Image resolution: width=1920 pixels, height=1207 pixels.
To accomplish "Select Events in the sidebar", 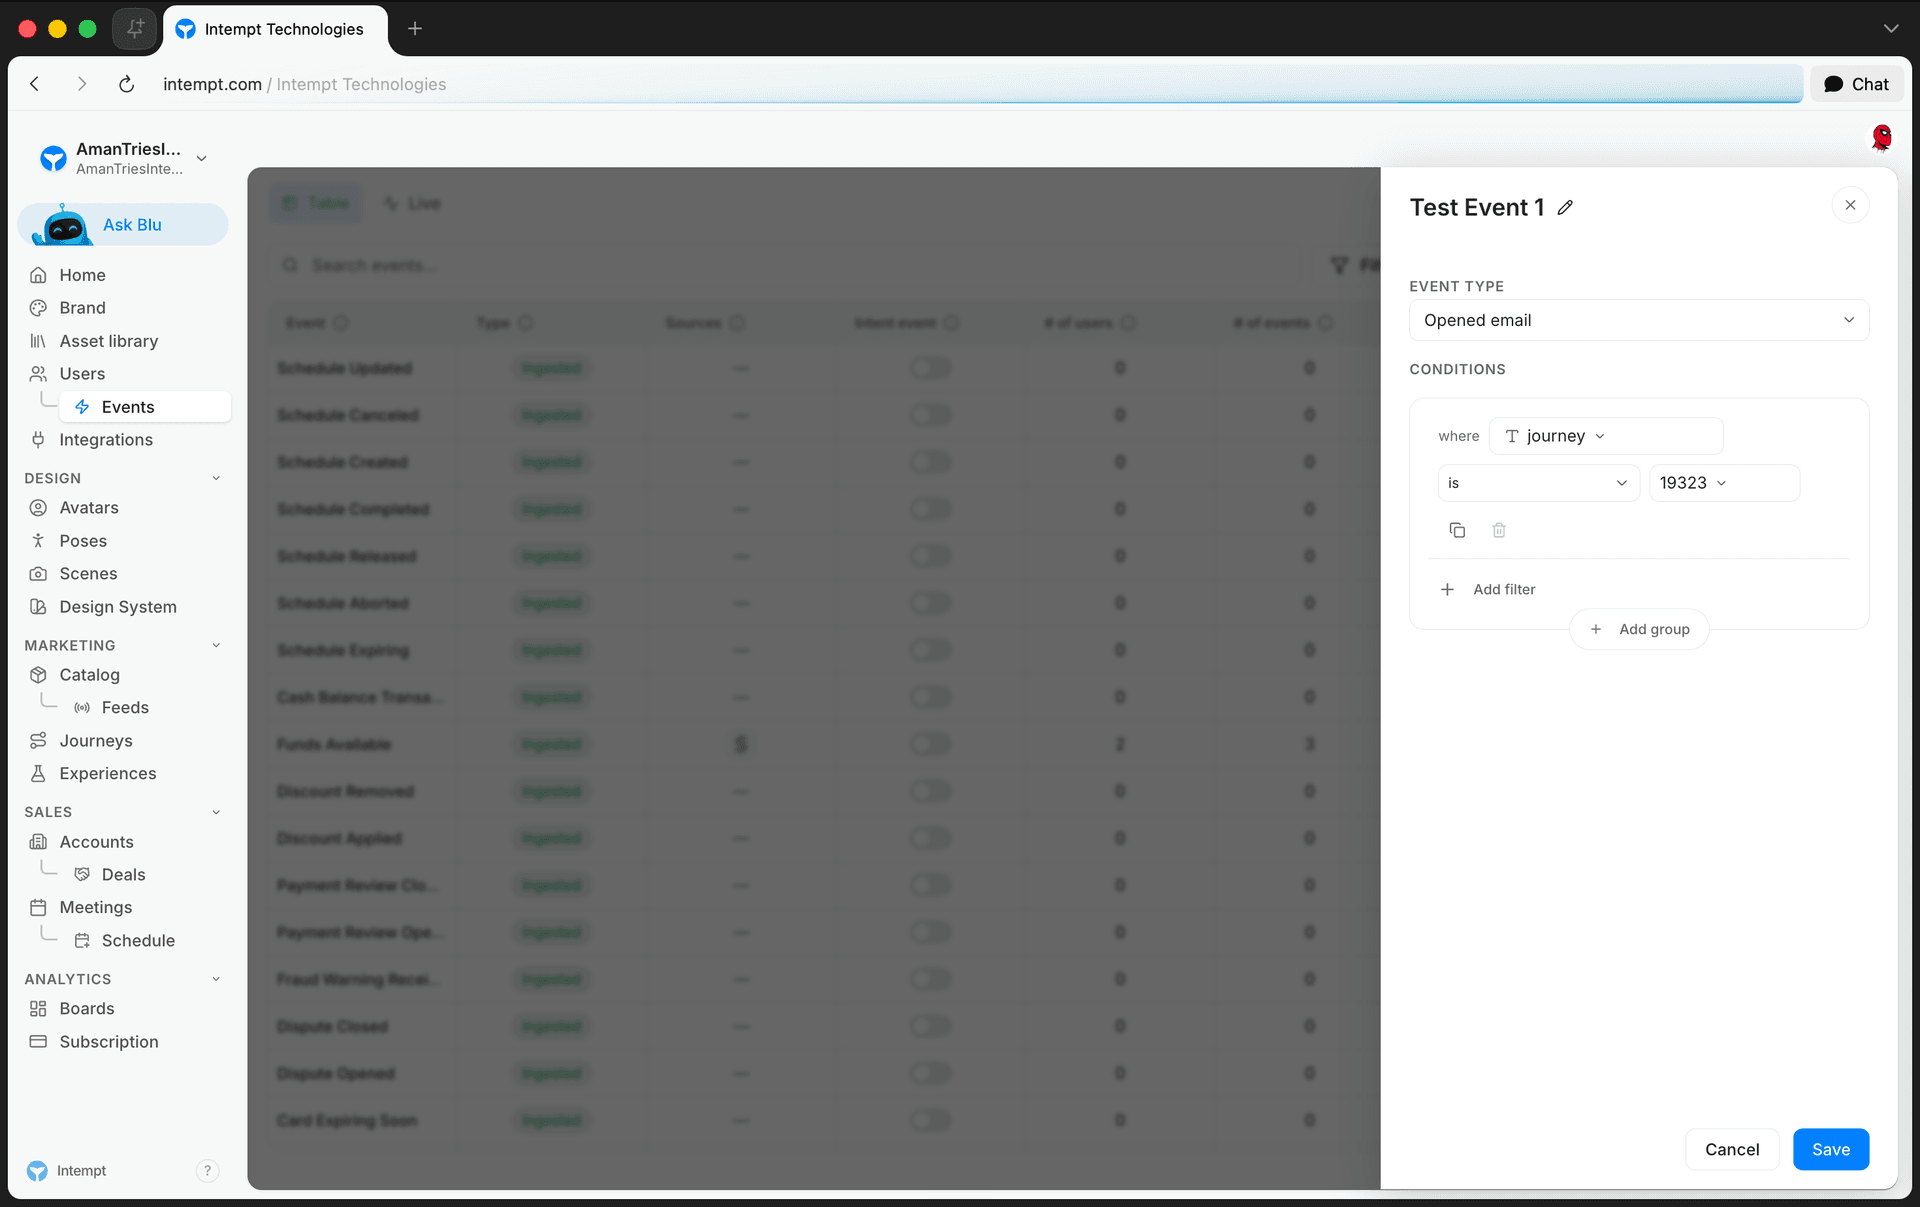I will [x=145, y=407].
